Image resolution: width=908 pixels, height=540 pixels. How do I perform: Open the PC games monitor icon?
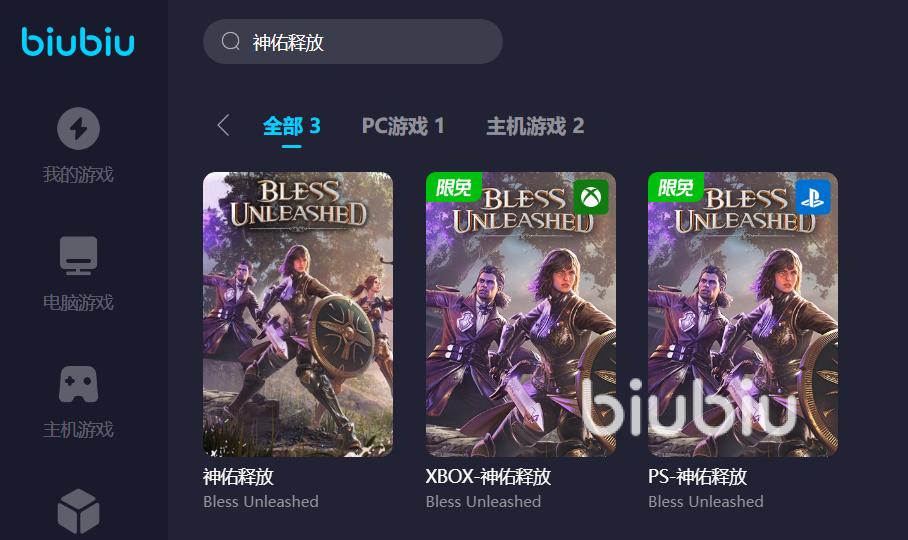coord(78,255)
